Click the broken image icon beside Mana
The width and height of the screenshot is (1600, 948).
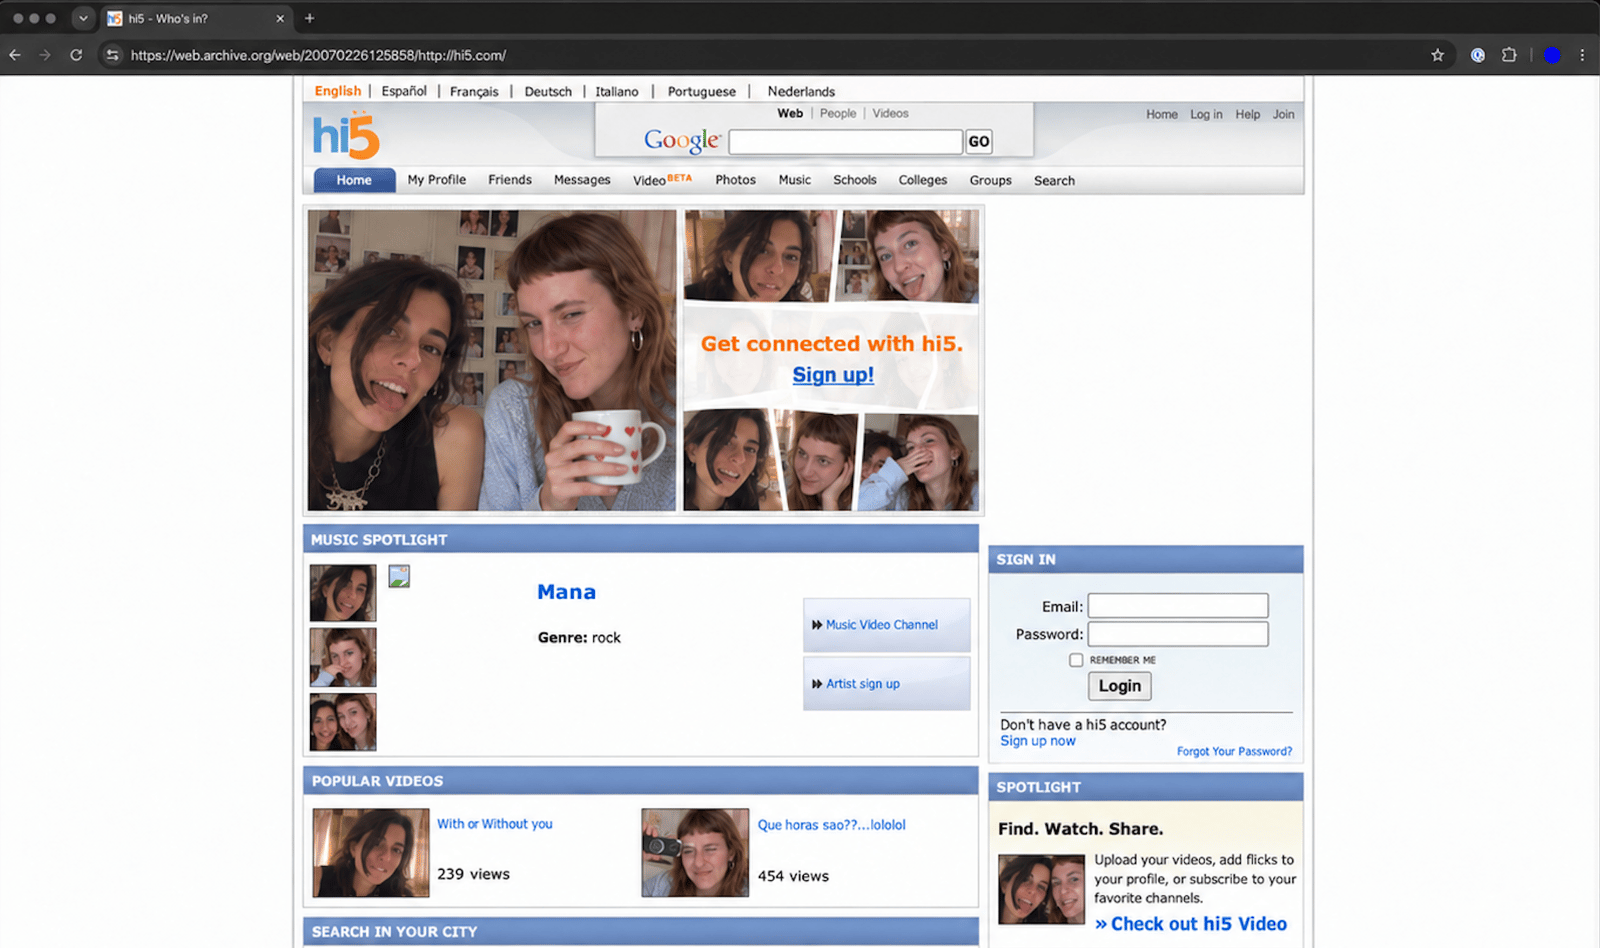[399, 576]
